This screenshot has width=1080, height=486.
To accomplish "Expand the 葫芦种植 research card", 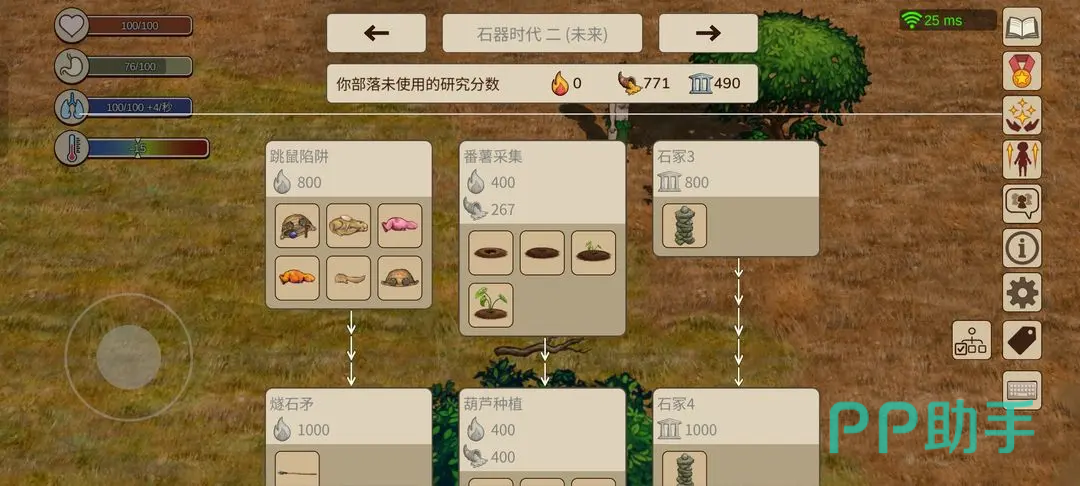I will tap(542, 437).
